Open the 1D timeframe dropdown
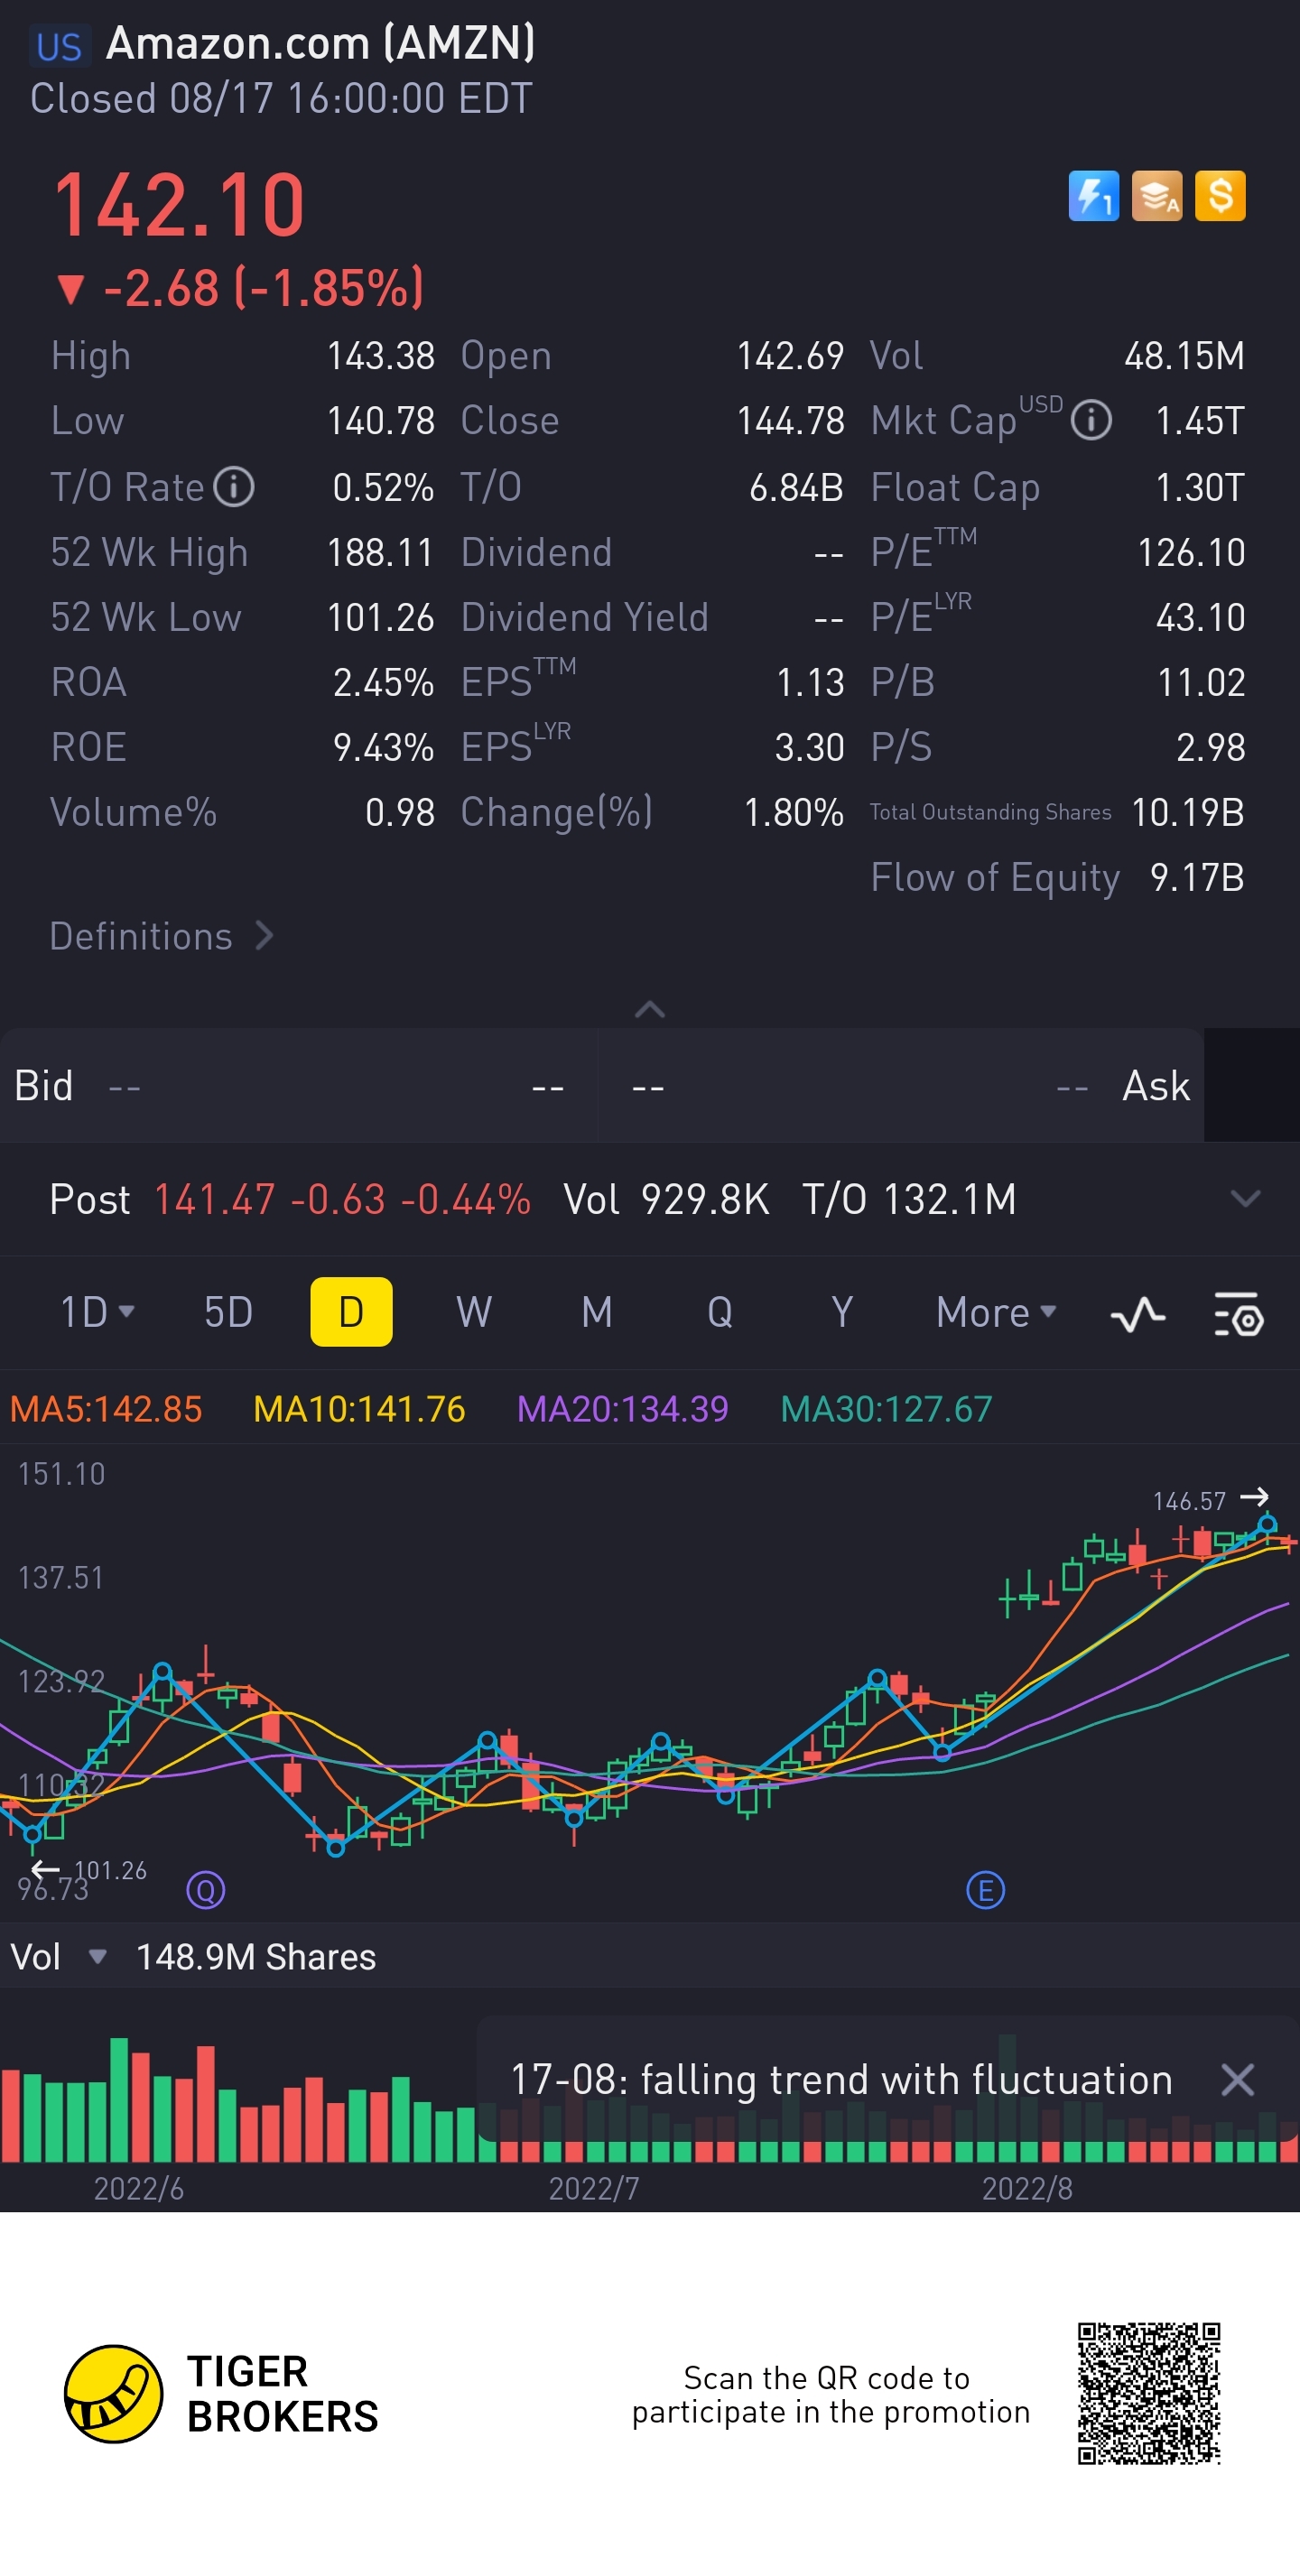 tap(97, 1312)
